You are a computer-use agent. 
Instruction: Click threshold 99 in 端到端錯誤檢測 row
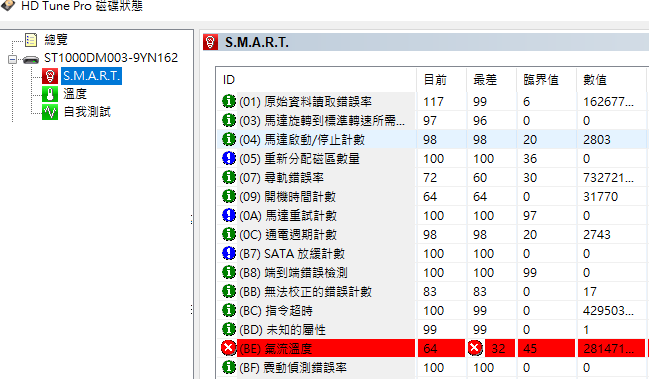tap(530, 273)
